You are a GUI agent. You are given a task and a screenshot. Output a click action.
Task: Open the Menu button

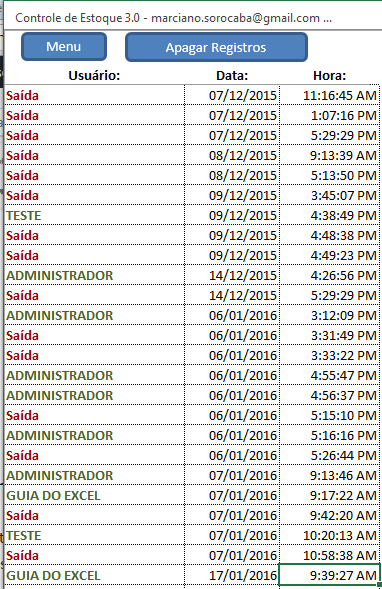(64, 47)
